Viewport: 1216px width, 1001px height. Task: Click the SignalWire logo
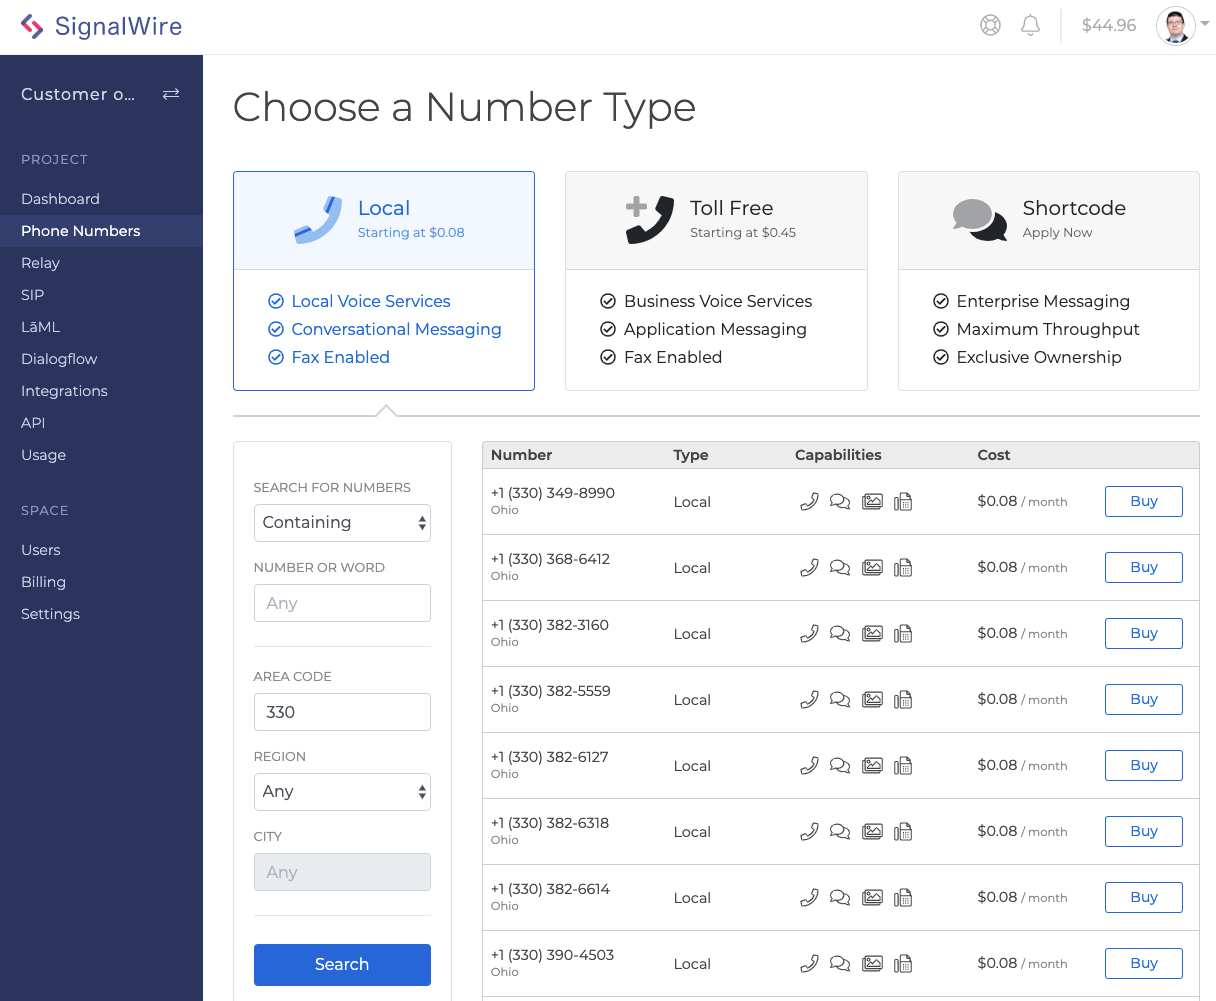101,27
